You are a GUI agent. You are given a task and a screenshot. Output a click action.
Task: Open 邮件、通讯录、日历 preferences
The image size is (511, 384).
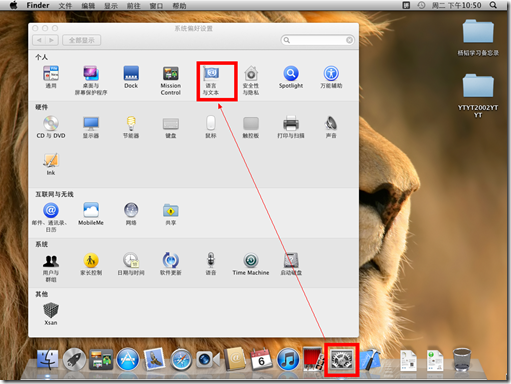[x=51, y=217]
